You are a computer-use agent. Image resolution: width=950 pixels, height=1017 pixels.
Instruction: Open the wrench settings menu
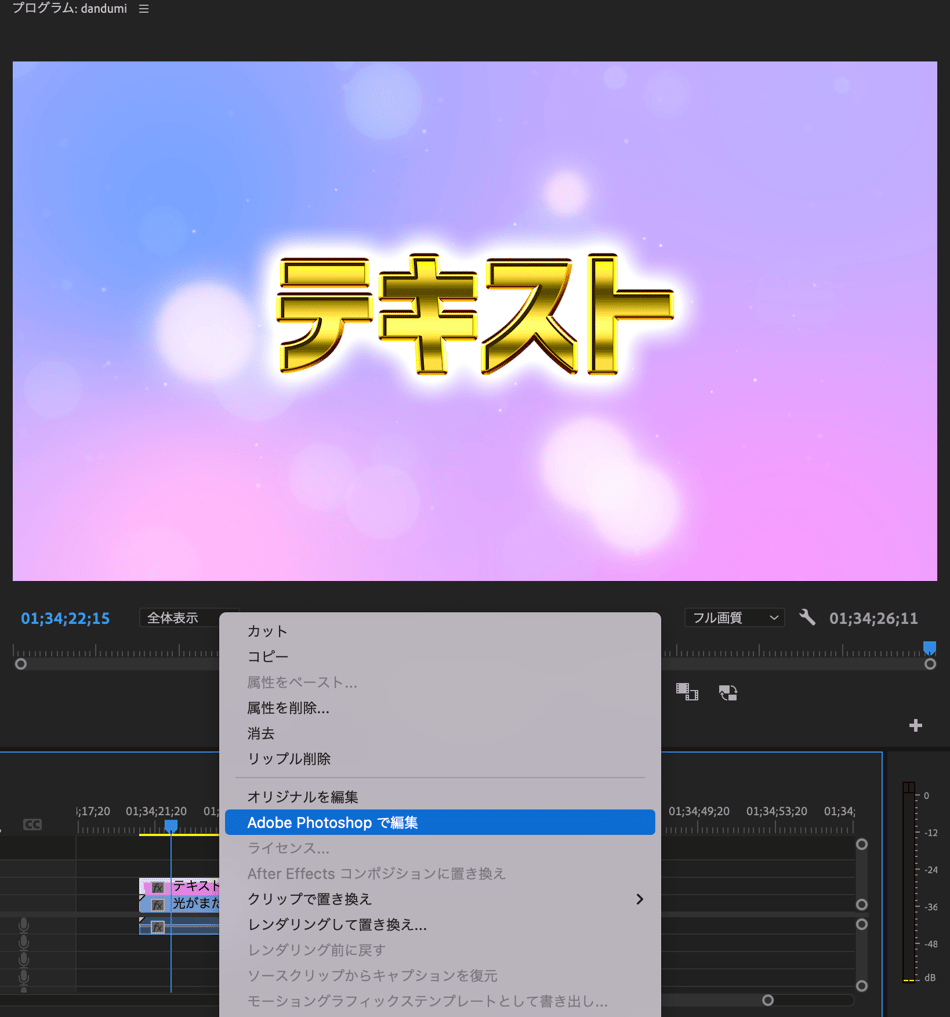807,617
